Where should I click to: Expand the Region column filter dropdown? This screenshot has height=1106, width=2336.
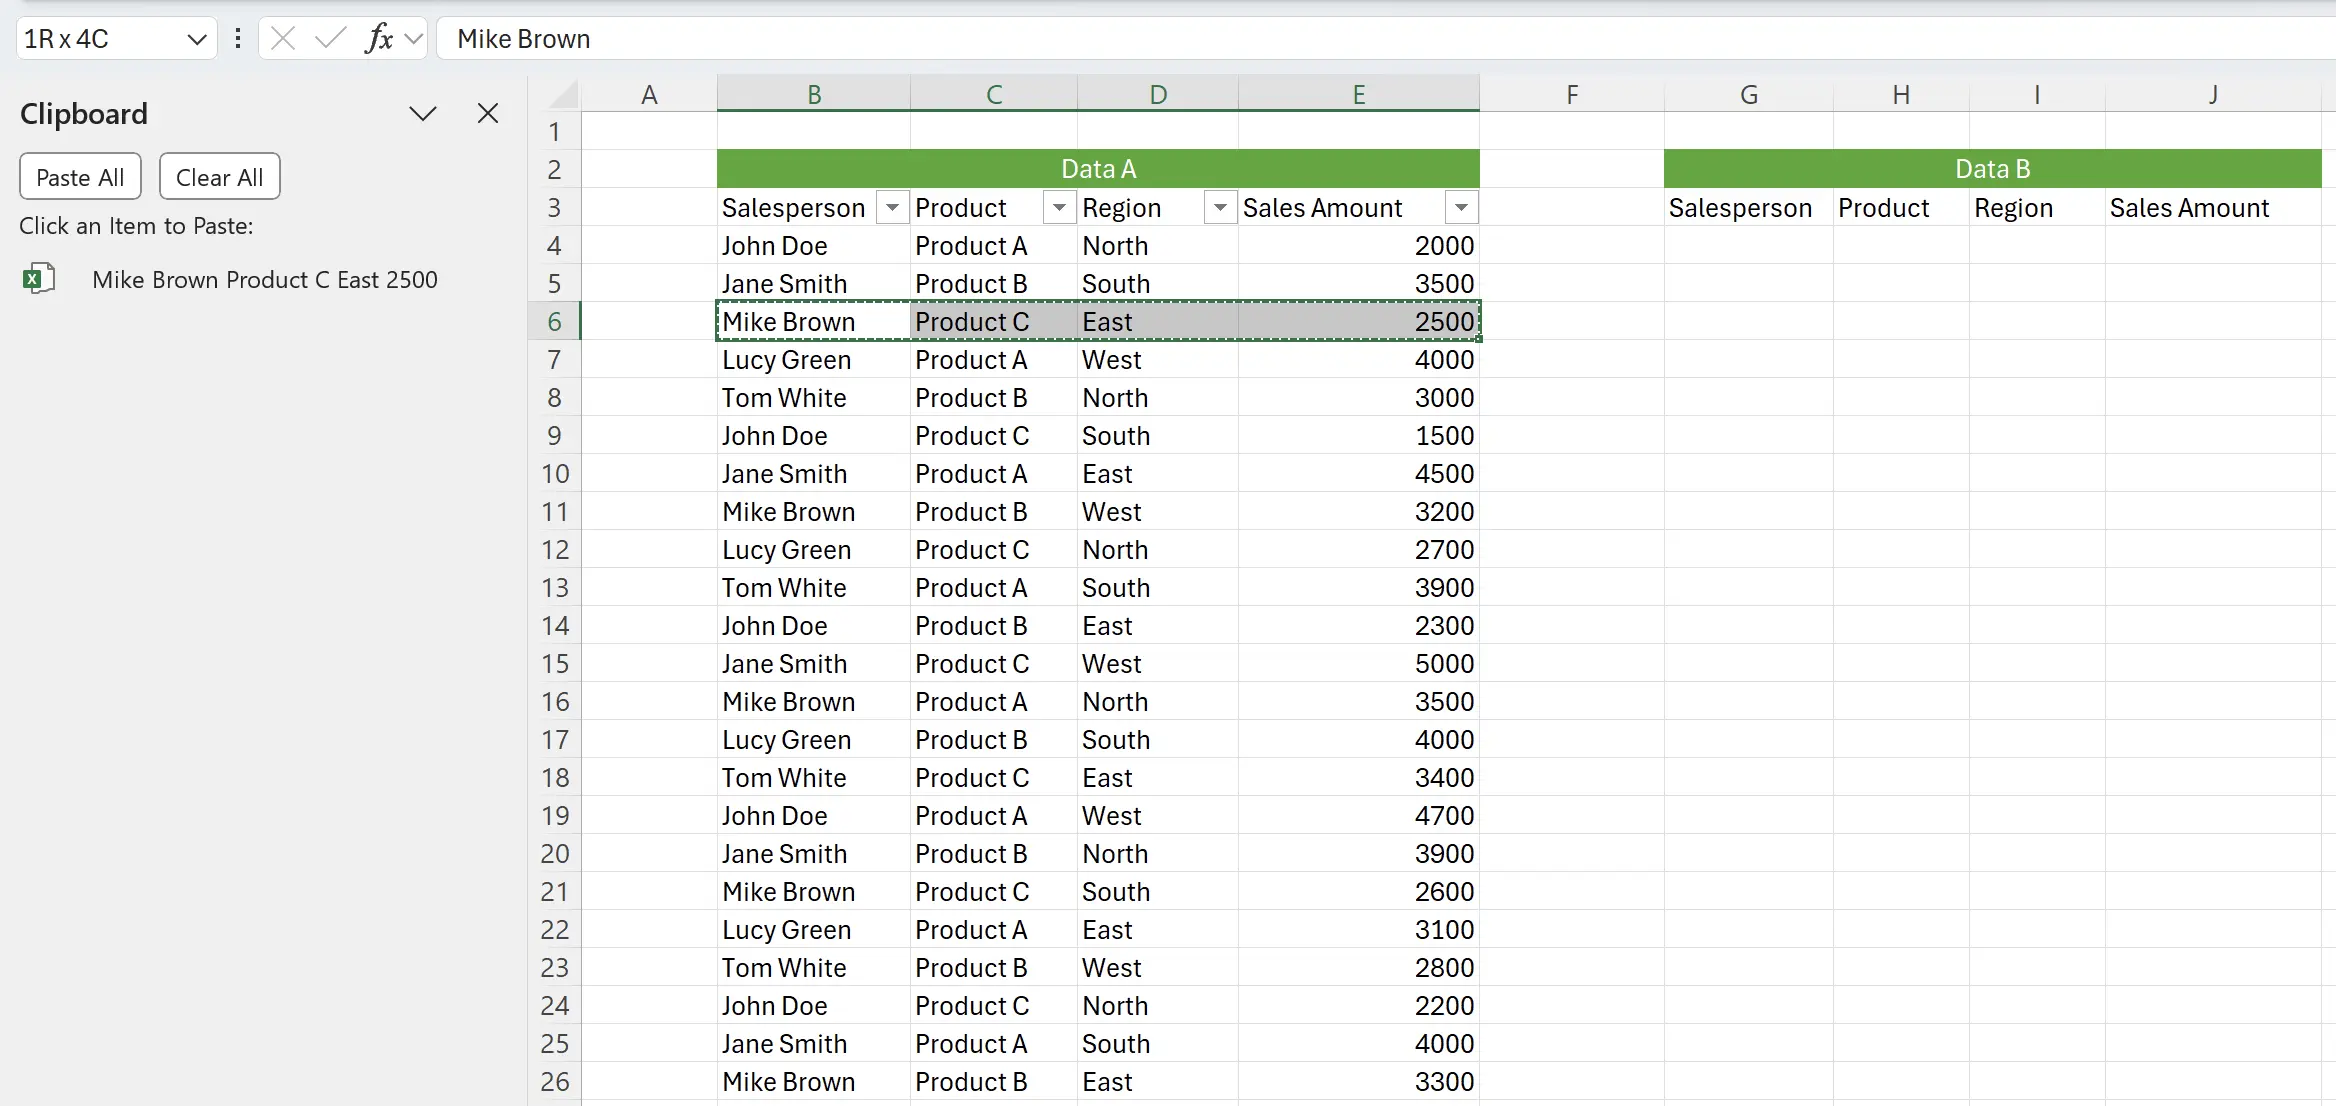point(1219,209)
